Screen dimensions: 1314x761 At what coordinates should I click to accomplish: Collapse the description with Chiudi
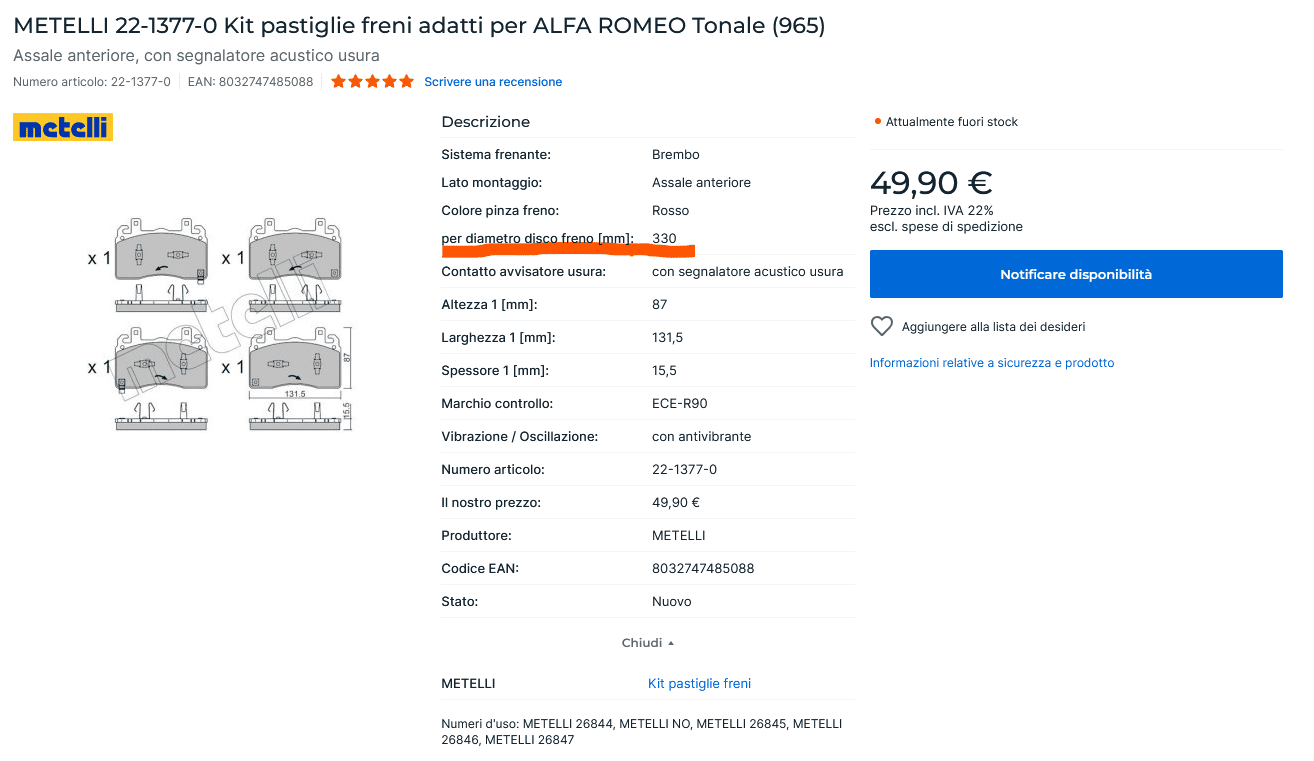[x=647, y=643]
